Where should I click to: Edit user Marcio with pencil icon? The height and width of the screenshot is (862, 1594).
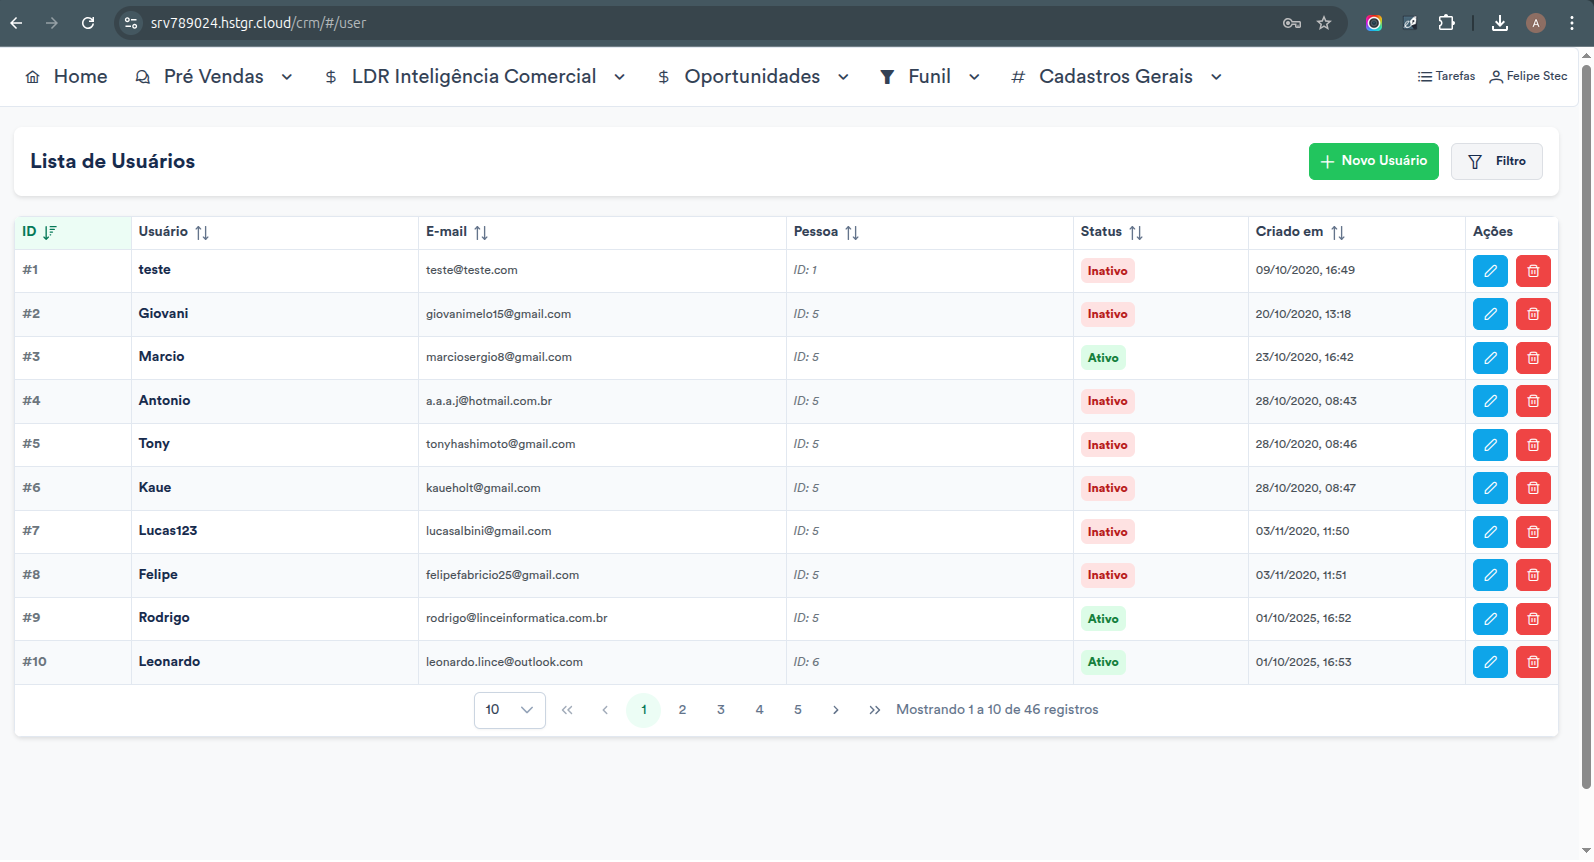point(1490,358)
